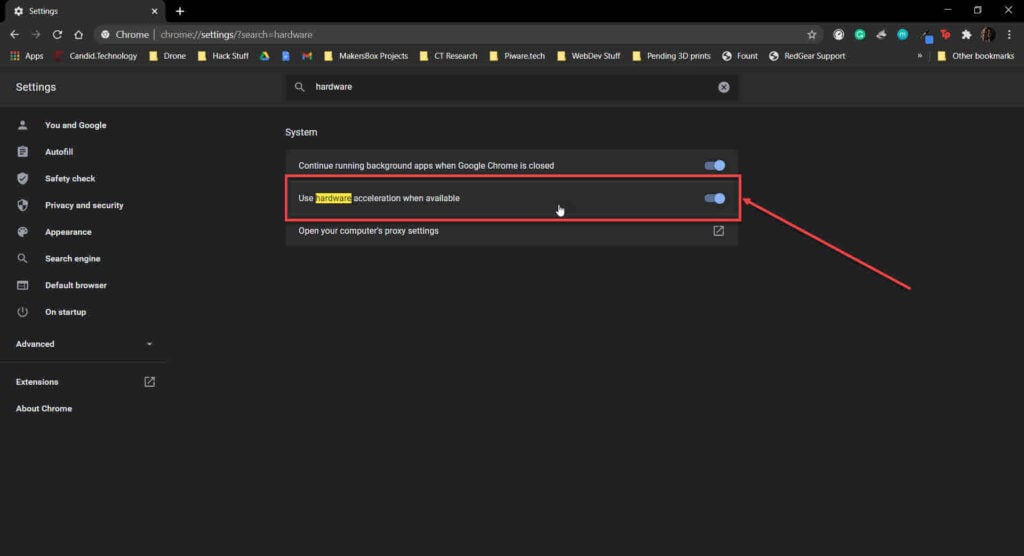1024x556 pixels.
Task: Open Candid.Technology bookmark
Action: 96,56
